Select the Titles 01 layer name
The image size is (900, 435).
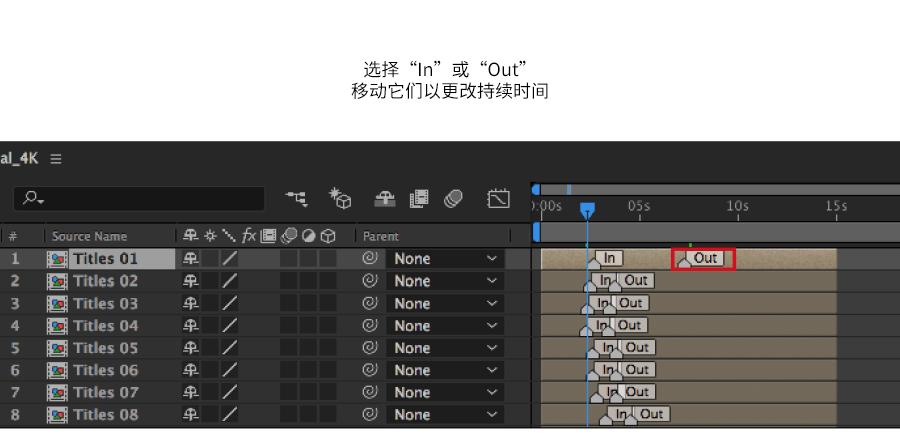(x=105, y=259)
